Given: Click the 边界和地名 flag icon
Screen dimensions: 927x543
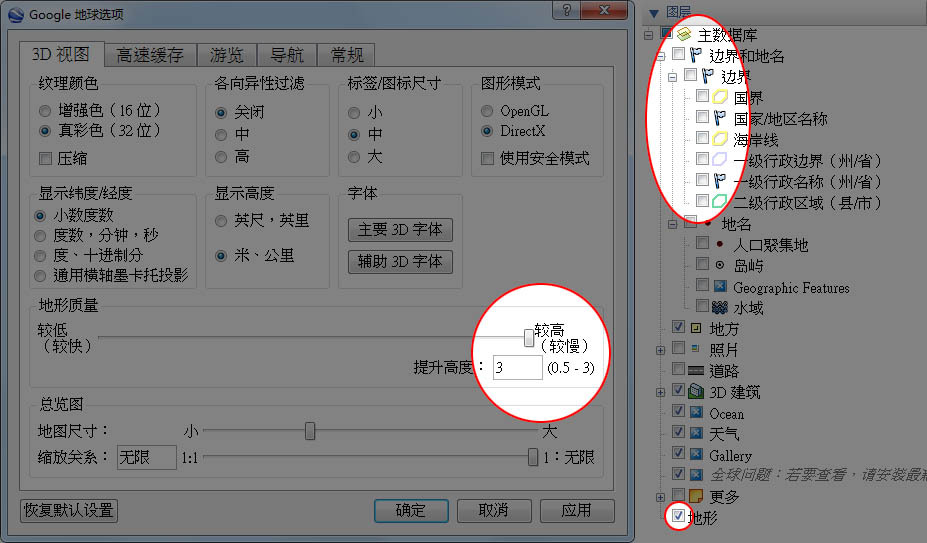Looking at the screenshot, I should [x=696, y=55].
